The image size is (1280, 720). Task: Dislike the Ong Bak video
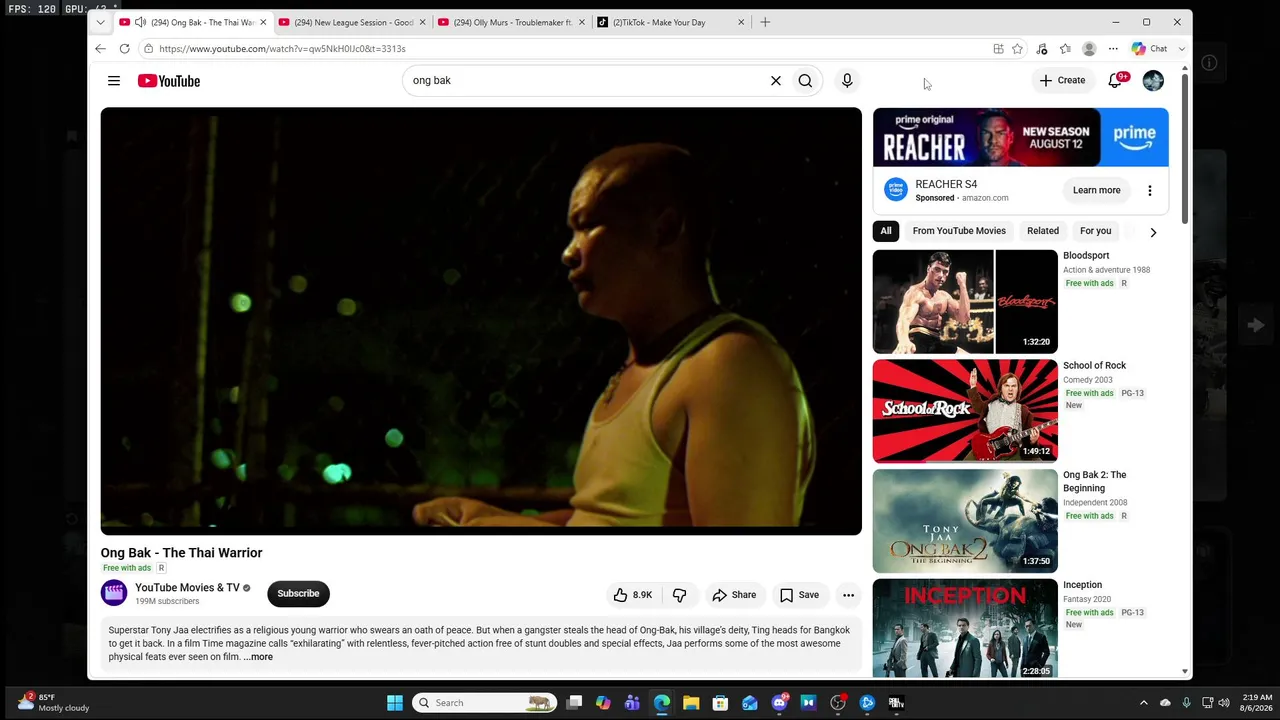[x=679, y=595]
